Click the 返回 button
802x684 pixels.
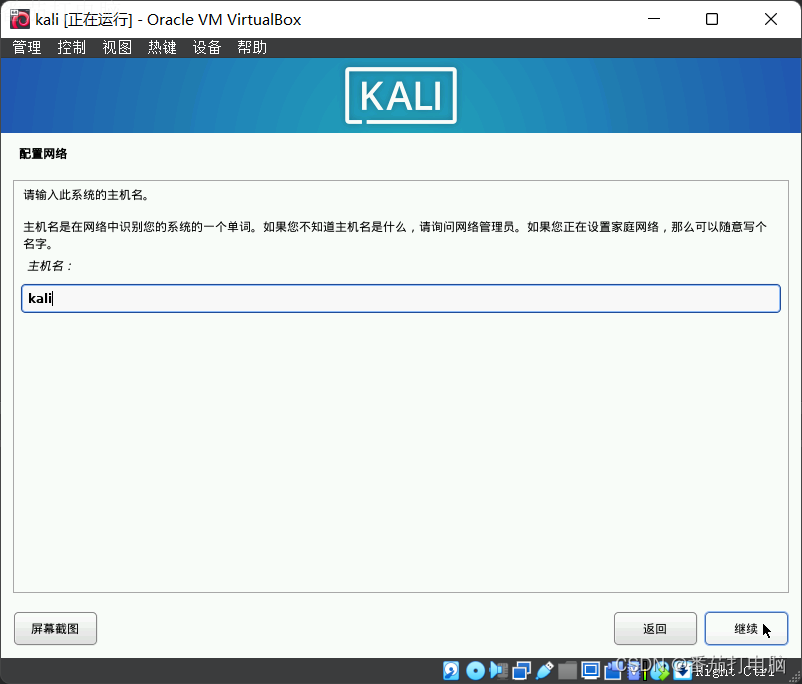pyautogui.click(x=655, y=628)
